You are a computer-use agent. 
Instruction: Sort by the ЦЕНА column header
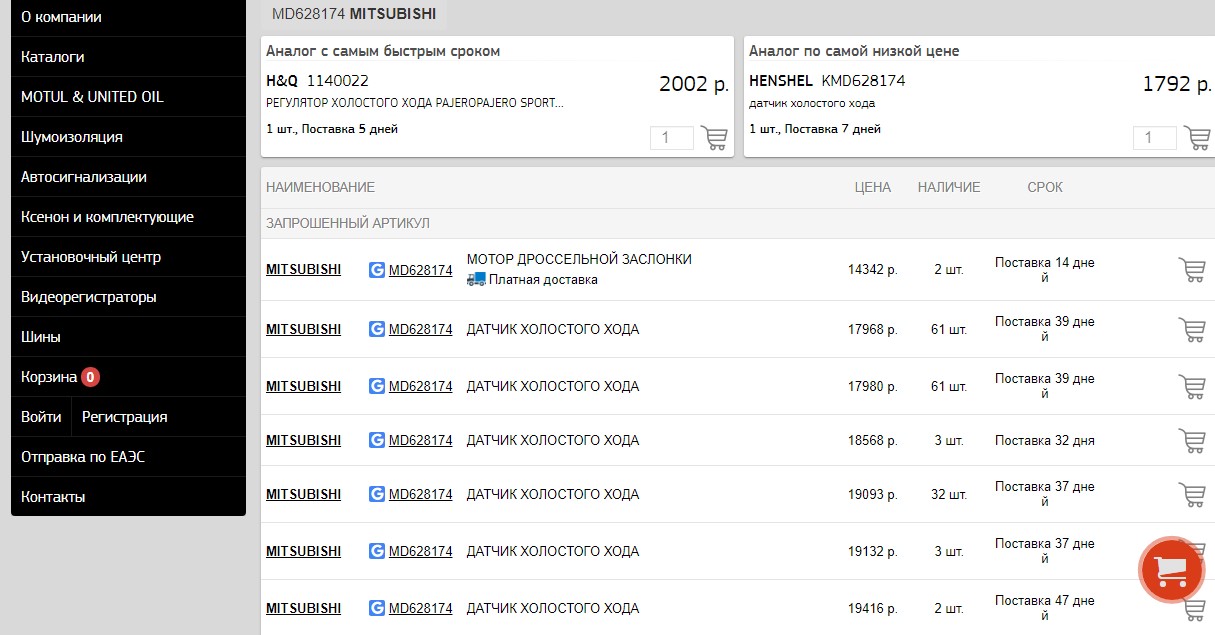[872, 187]
